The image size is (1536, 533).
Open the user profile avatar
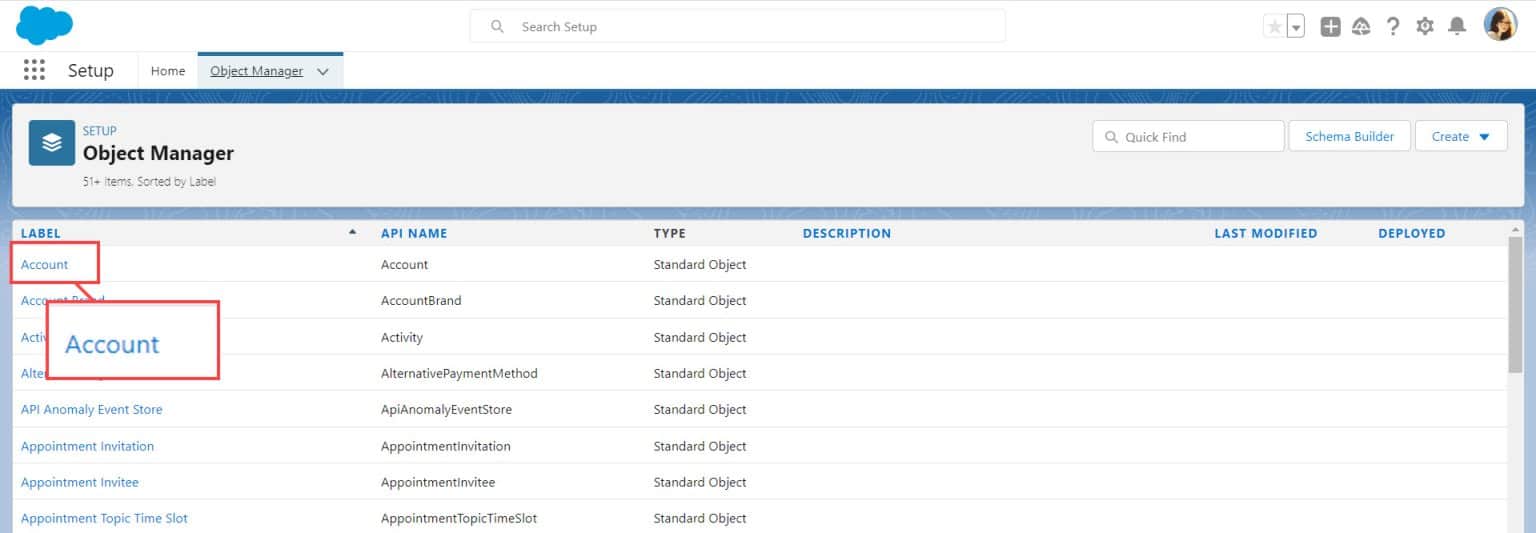(x=1500, y=25)
